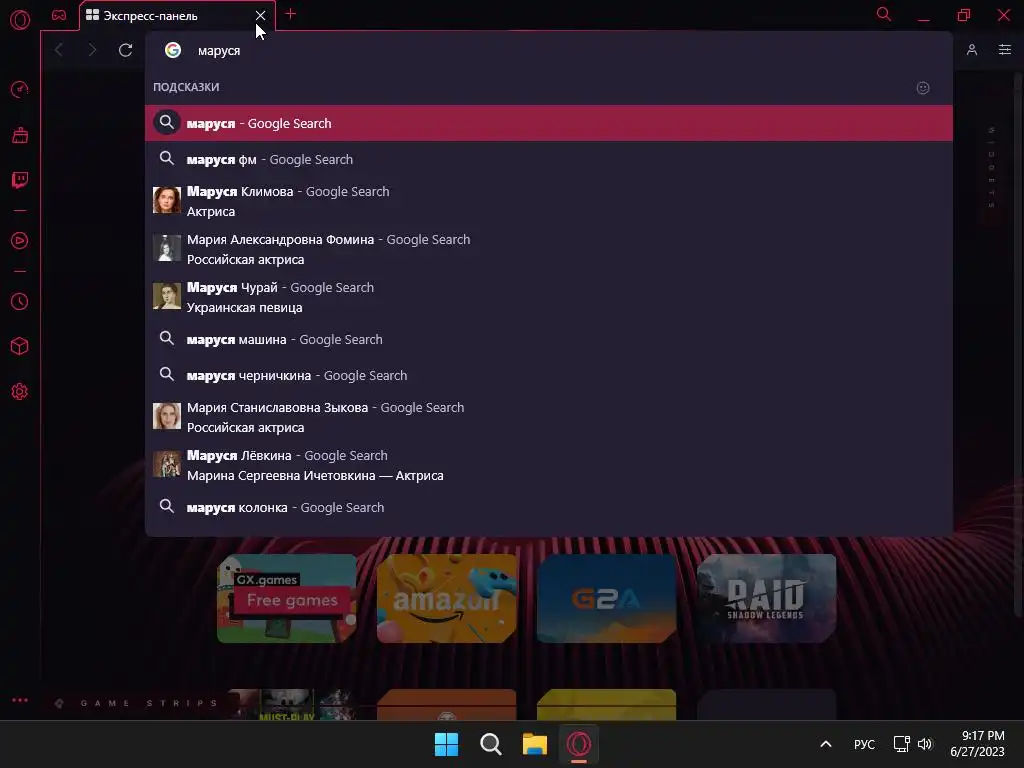Screen dimensions: 1024x768
Task: Select suggestion Маруся Климова
Action: 549,201
